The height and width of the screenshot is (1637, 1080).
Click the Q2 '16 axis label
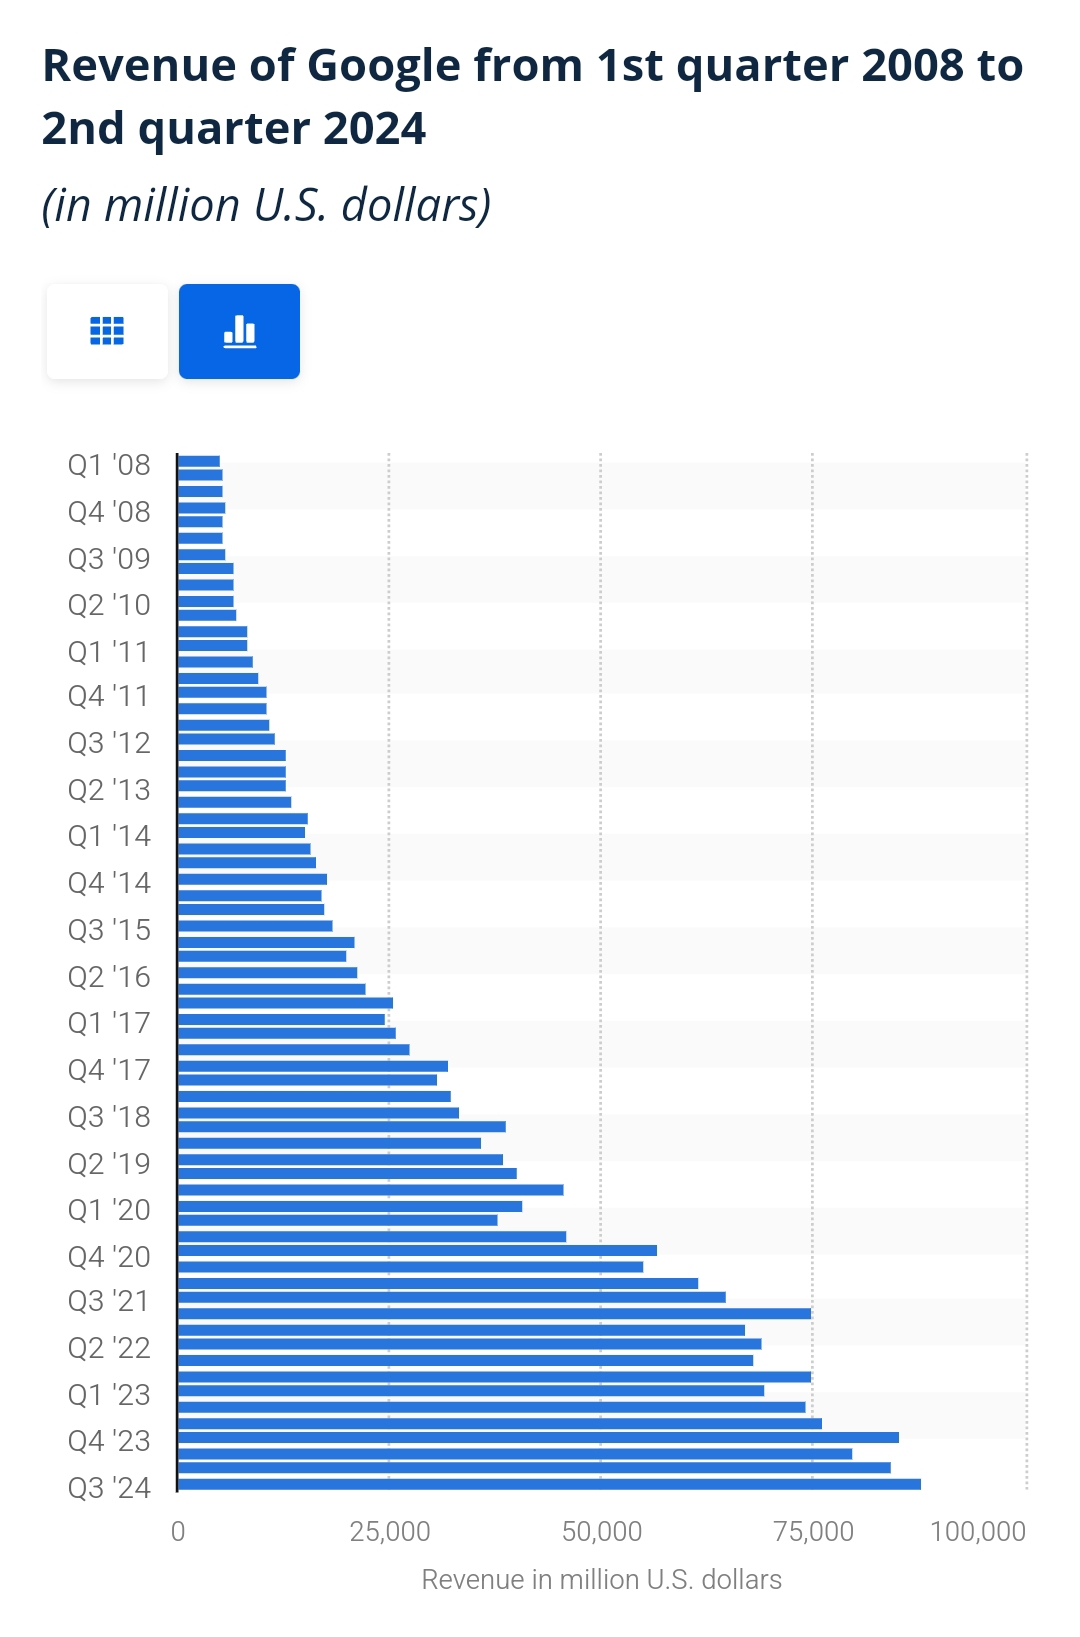109,976
